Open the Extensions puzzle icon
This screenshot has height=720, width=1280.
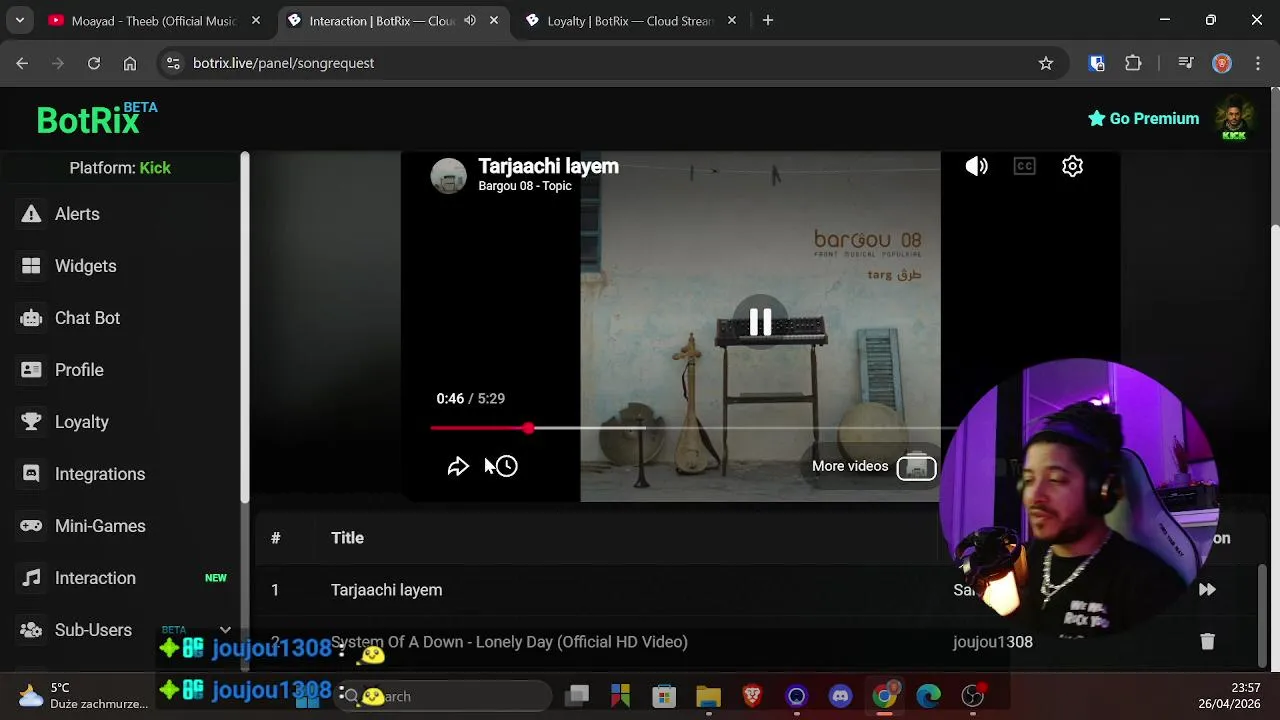pyautogui.click(x=1133, y=63)
